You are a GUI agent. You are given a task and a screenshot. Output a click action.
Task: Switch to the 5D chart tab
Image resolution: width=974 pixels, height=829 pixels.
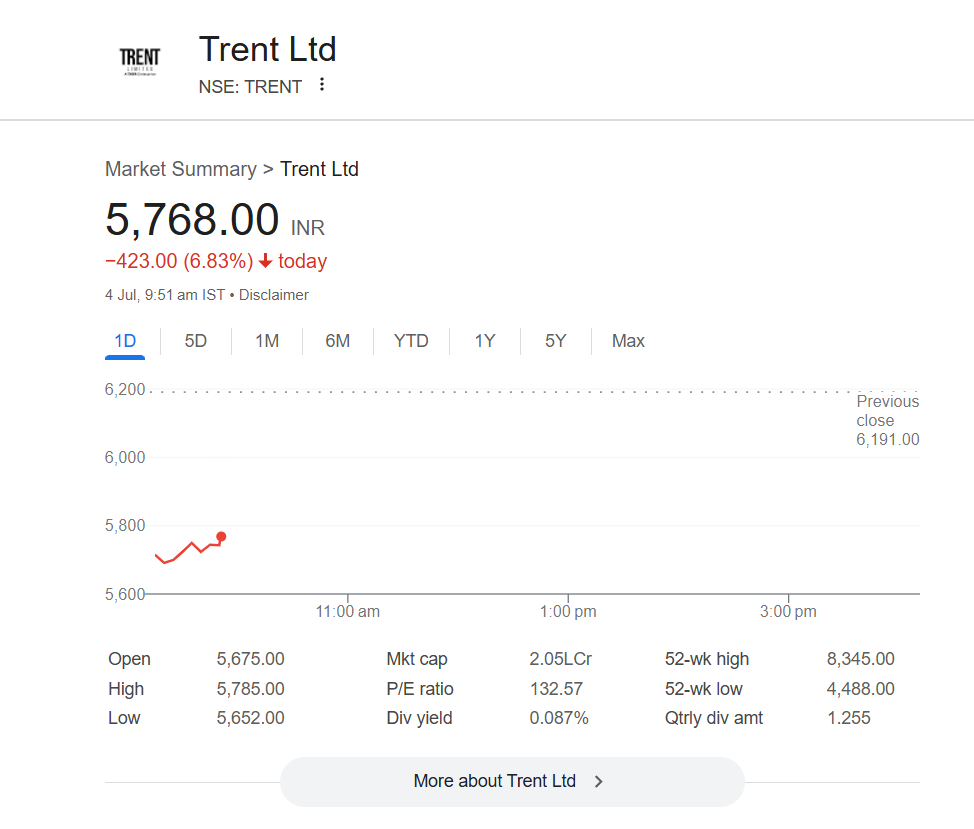point(196,341)
